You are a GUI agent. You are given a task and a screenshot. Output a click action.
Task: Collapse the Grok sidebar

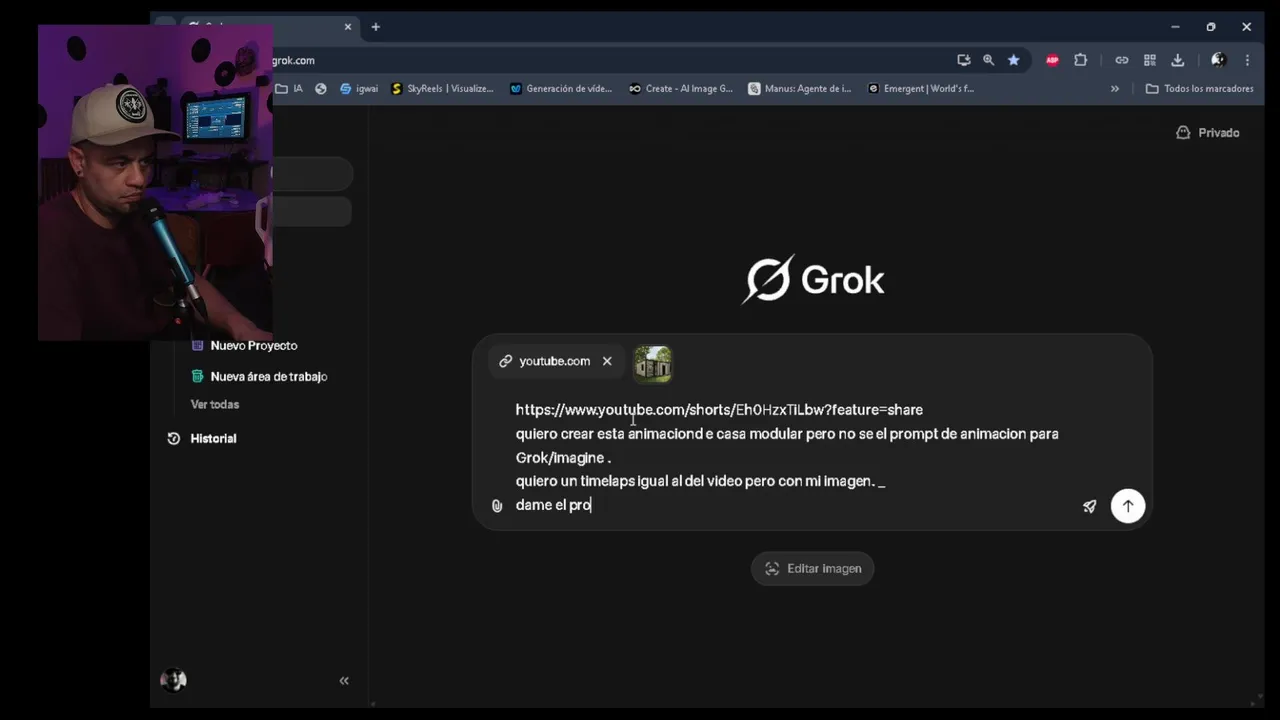pyautogui.click(x=344, y=681)
